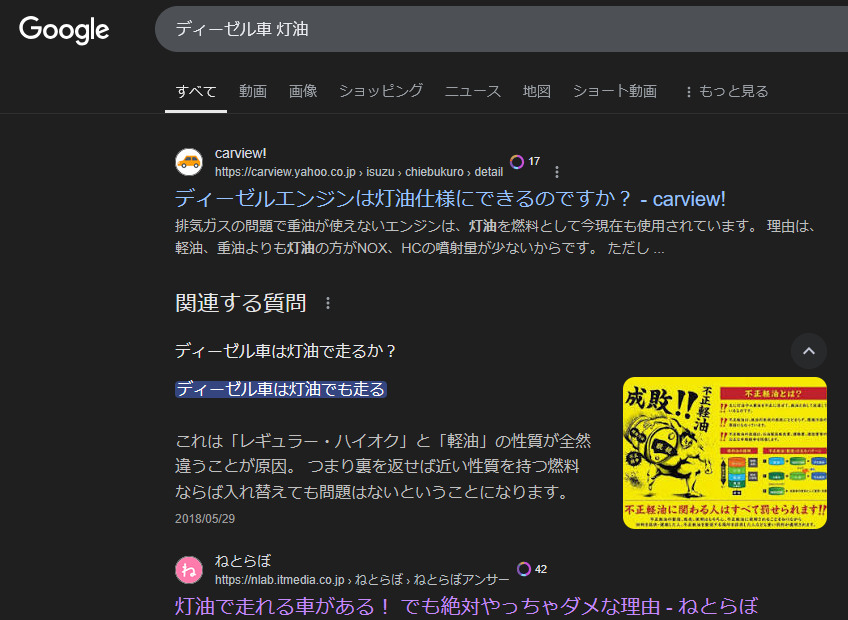The image size is (848, 620).
Task: Click answer paragraph starting これは「レギュラー・ハイオク」
Action: [383, 466]
